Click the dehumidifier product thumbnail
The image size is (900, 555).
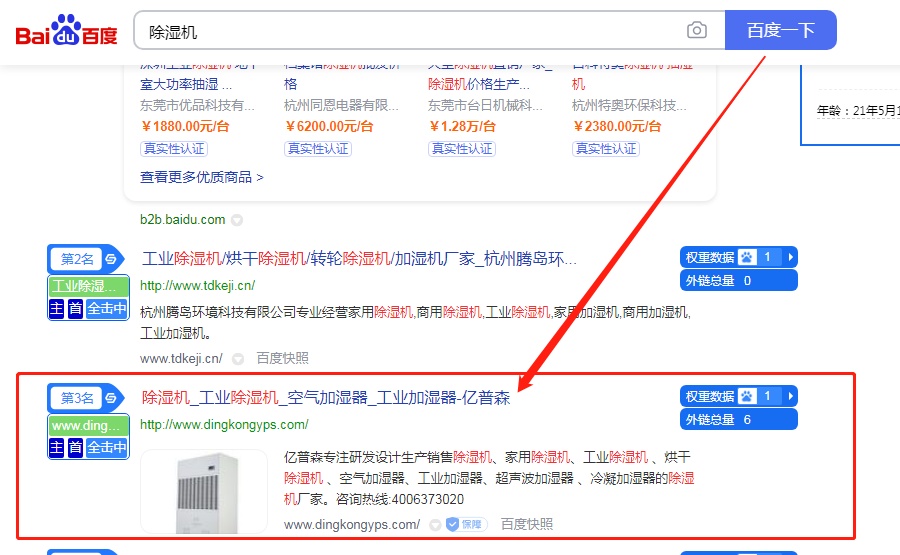(x=204, y=491)
